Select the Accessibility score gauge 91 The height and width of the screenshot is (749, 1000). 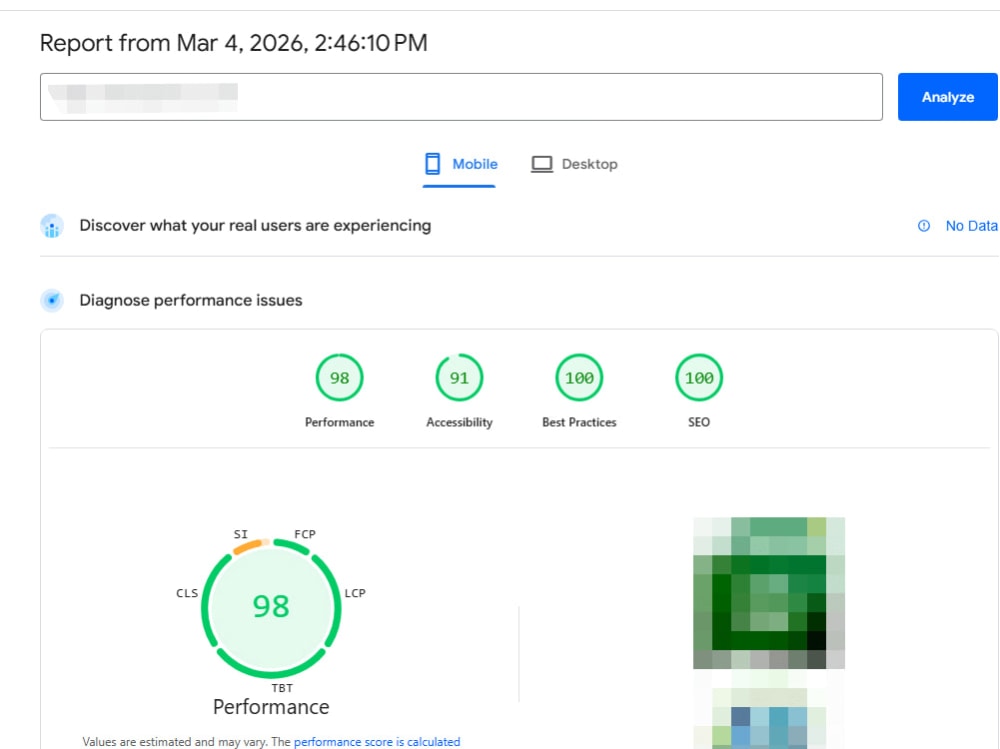[x=459, y=378]
